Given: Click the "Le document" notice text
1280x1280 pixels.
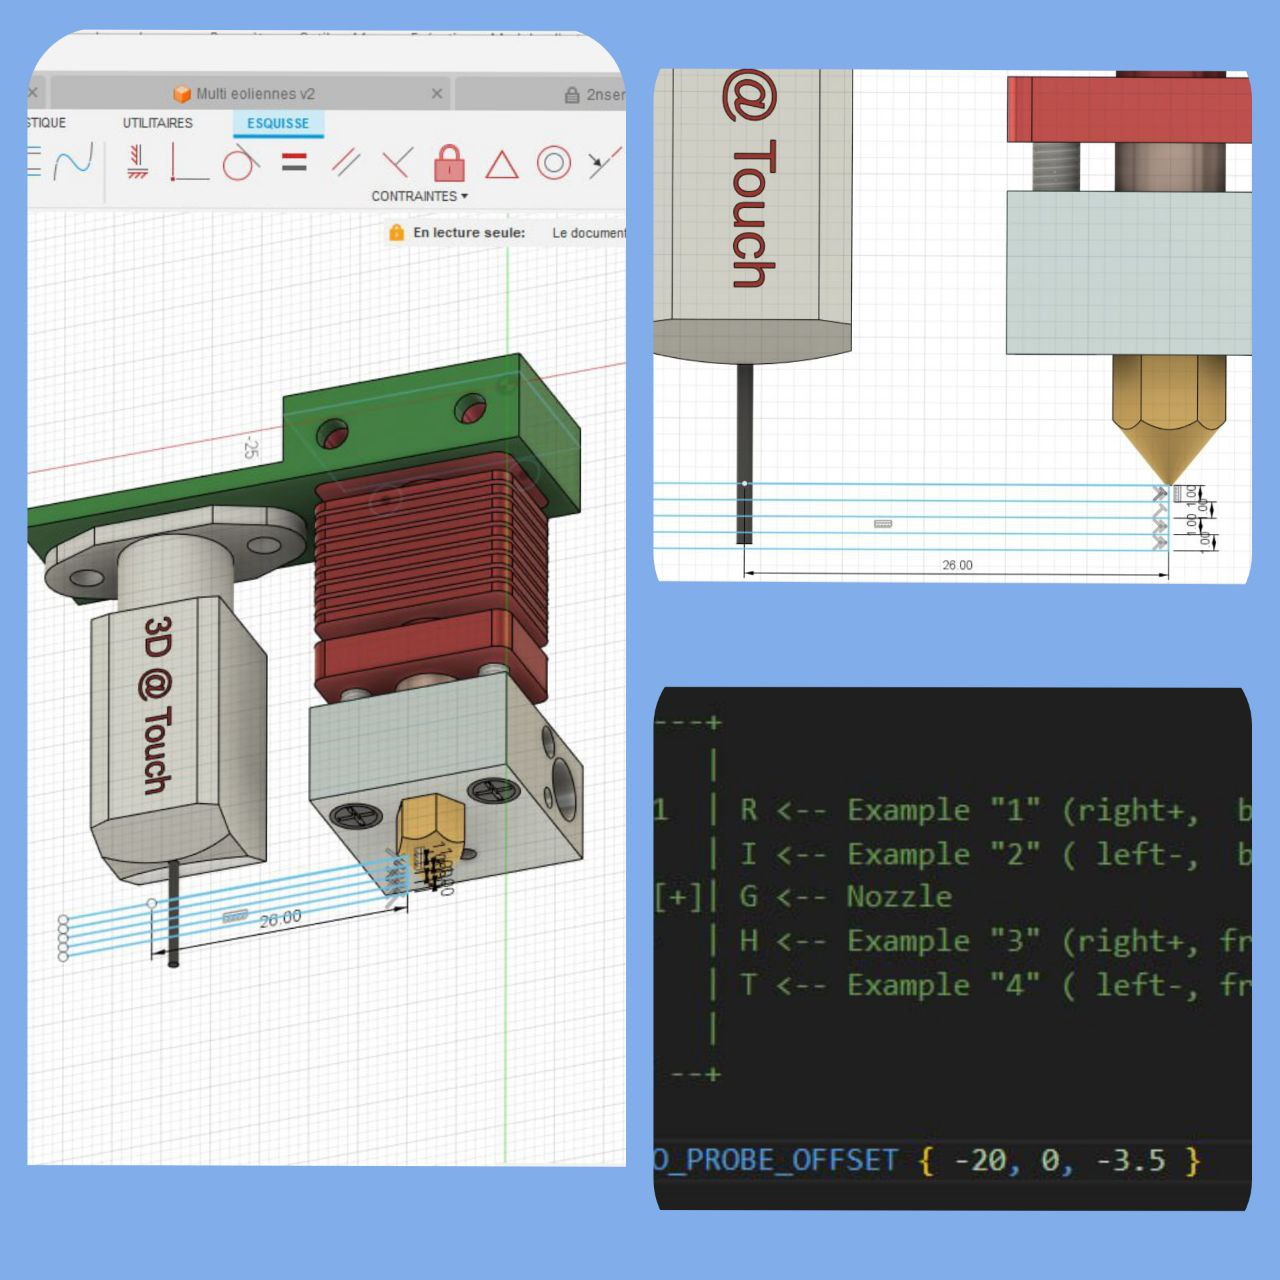Looking at the screenshot, I should [x=589, y=233].
